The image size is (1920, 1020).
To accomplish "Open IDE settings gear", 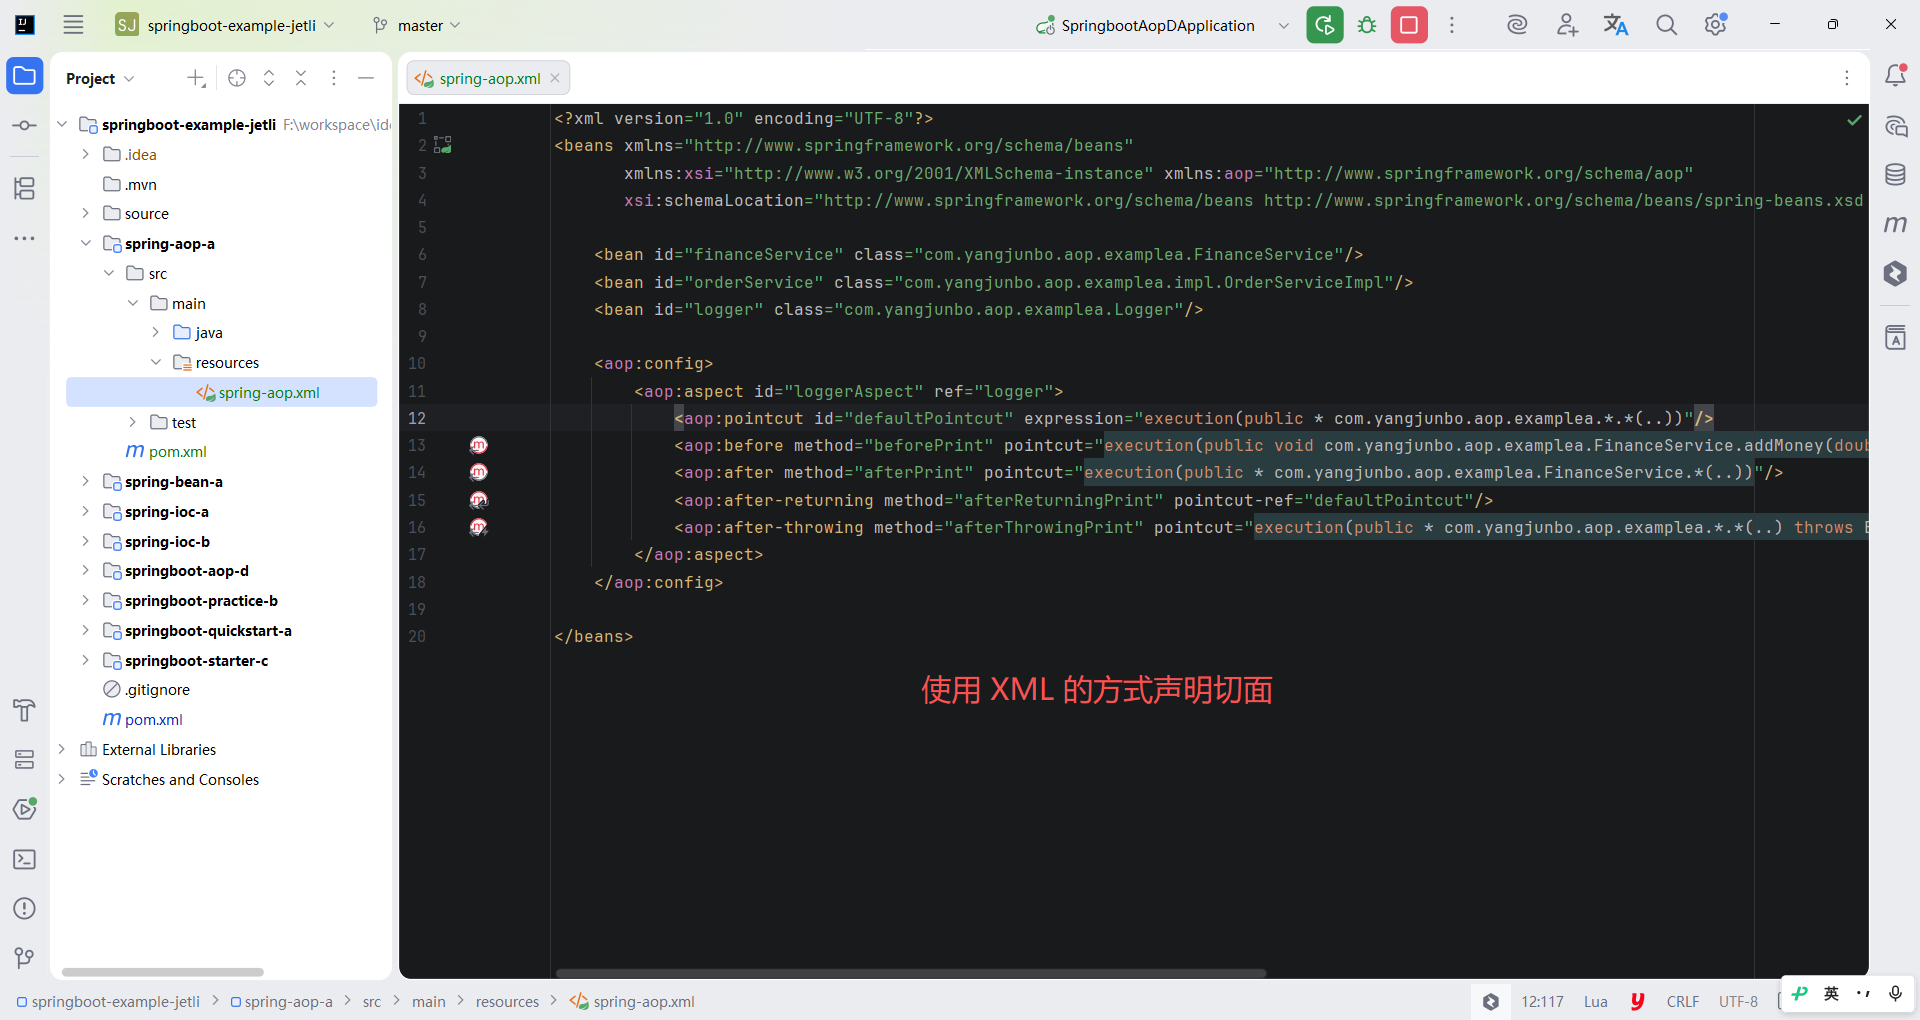I will click(x=1716, y=25).
